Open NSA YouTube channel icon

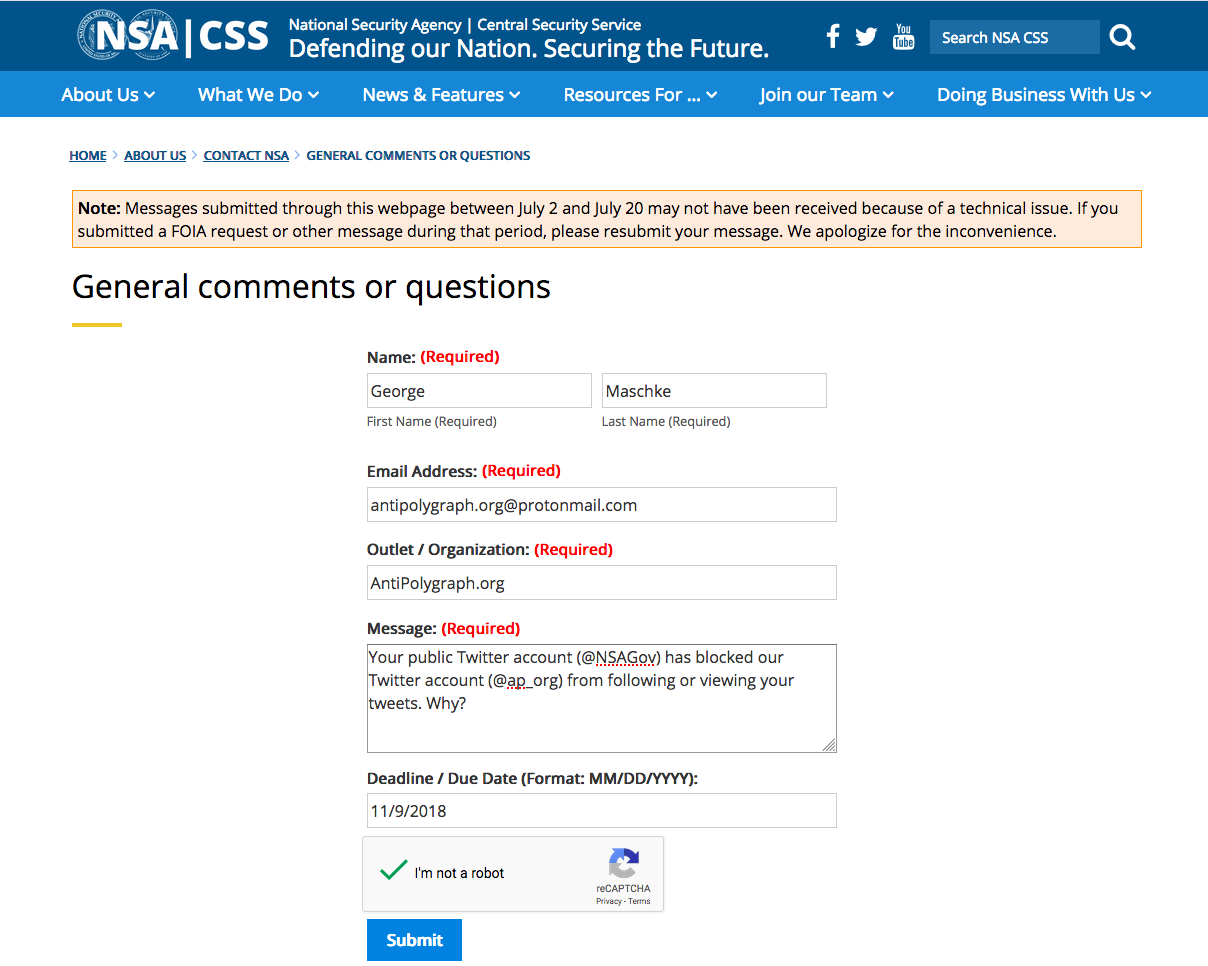[x=903, y=37]
